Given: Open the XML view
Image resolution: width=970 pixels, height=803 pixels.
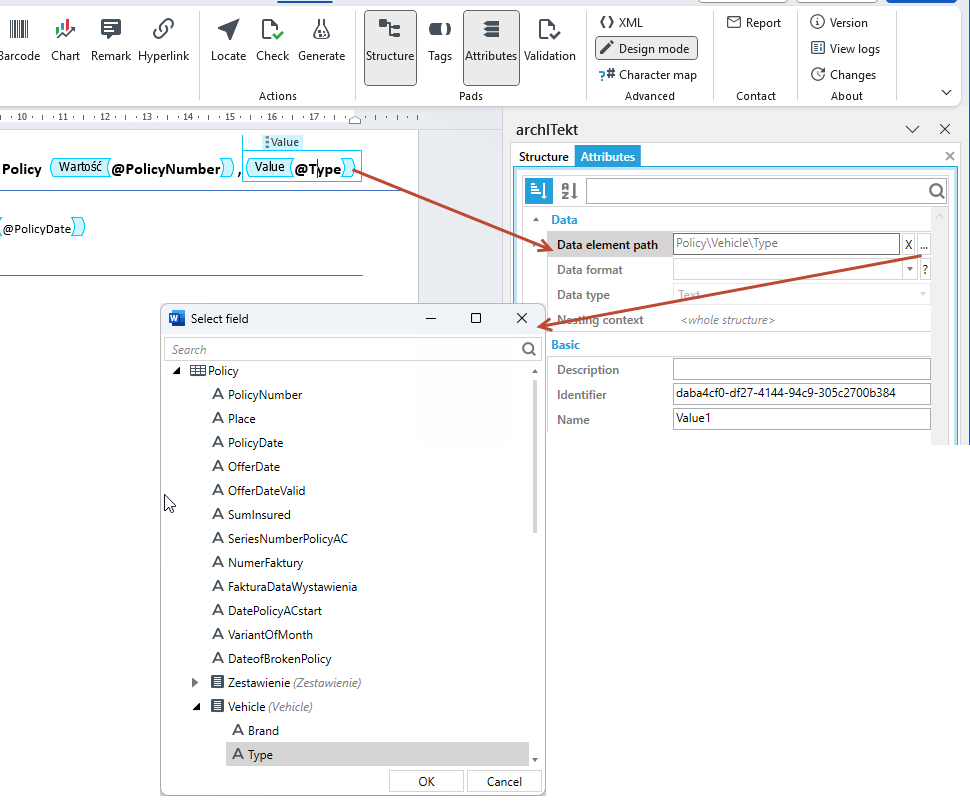Looking at the screenshot, I should pyautogui.click(x=621, y=23).
